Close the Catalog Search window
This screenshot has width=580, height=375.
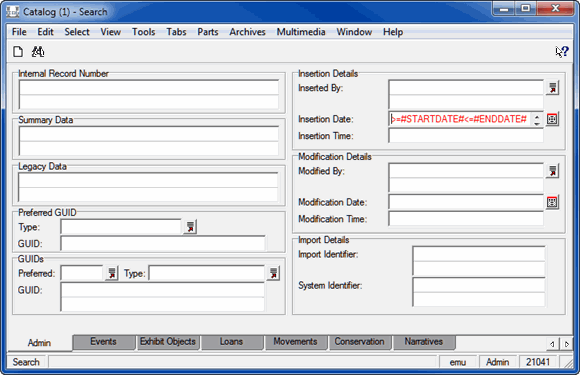555,9
